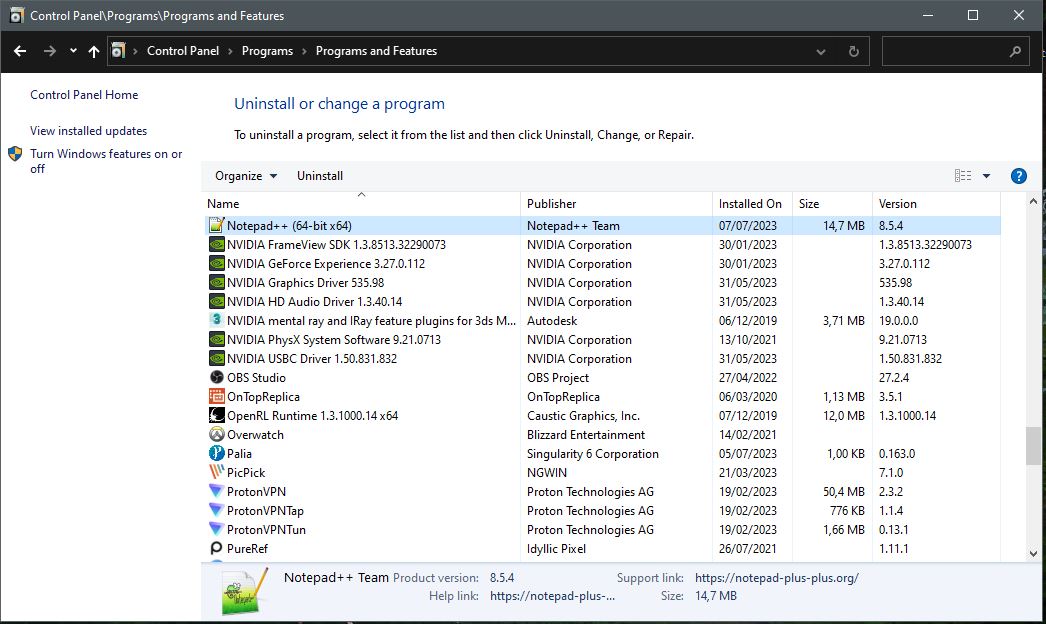This screenshot has width=1046, height=624.
Task: Select 'Idyllic Pixel' publisher cell
Action: pyautogui.click(x=556, y=549)
